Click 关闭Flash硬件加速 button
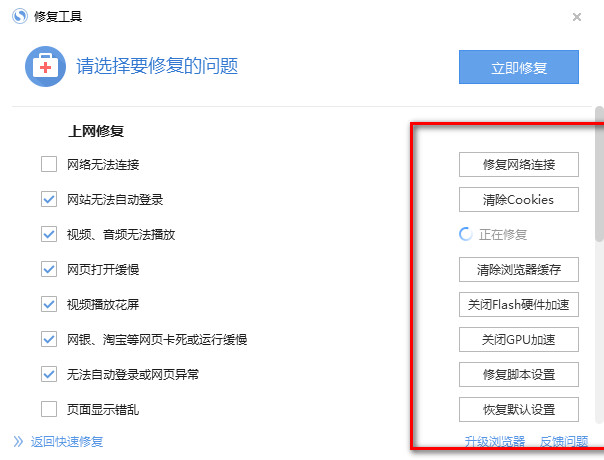This screenshot has width=604, height=460. (518, 305)
